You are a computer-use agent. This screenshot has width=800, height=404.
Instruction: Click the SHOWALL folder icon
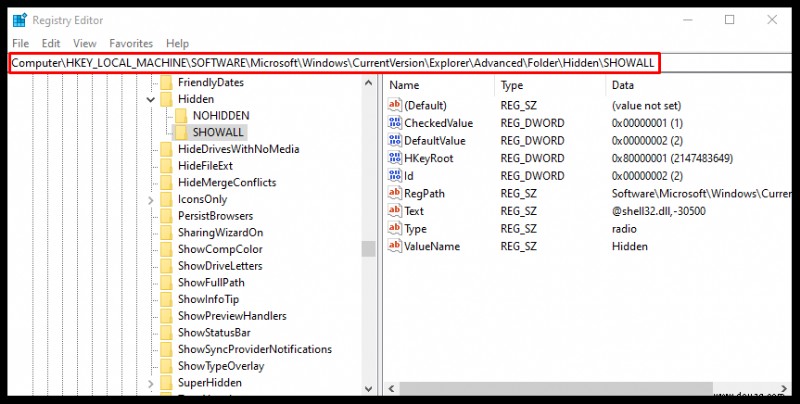pos(181,133)
